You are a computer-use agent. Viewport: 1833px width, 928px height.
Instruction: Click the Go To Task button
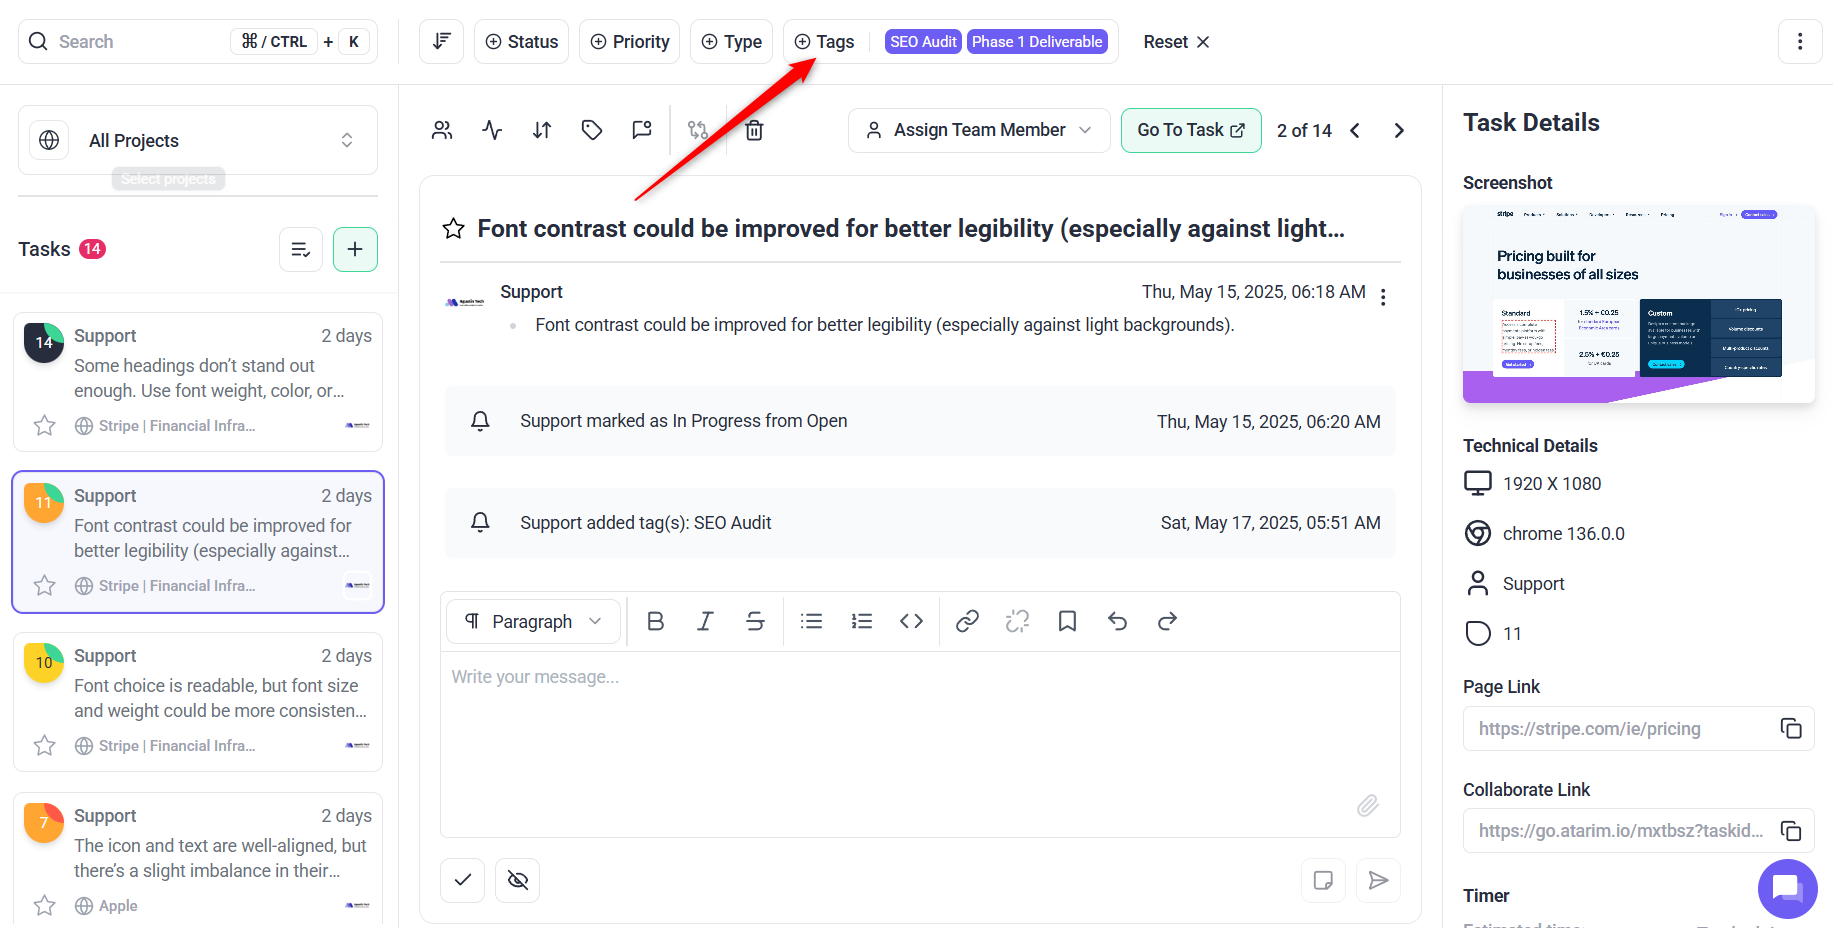[x=1190, y=130]
